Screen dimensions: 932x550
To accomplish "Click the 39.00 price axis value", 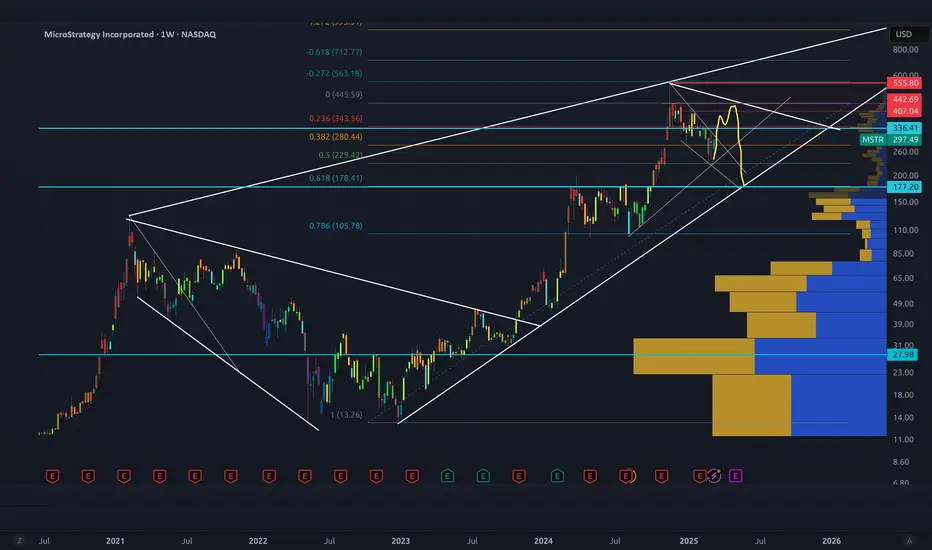I will tap(903, 324).
